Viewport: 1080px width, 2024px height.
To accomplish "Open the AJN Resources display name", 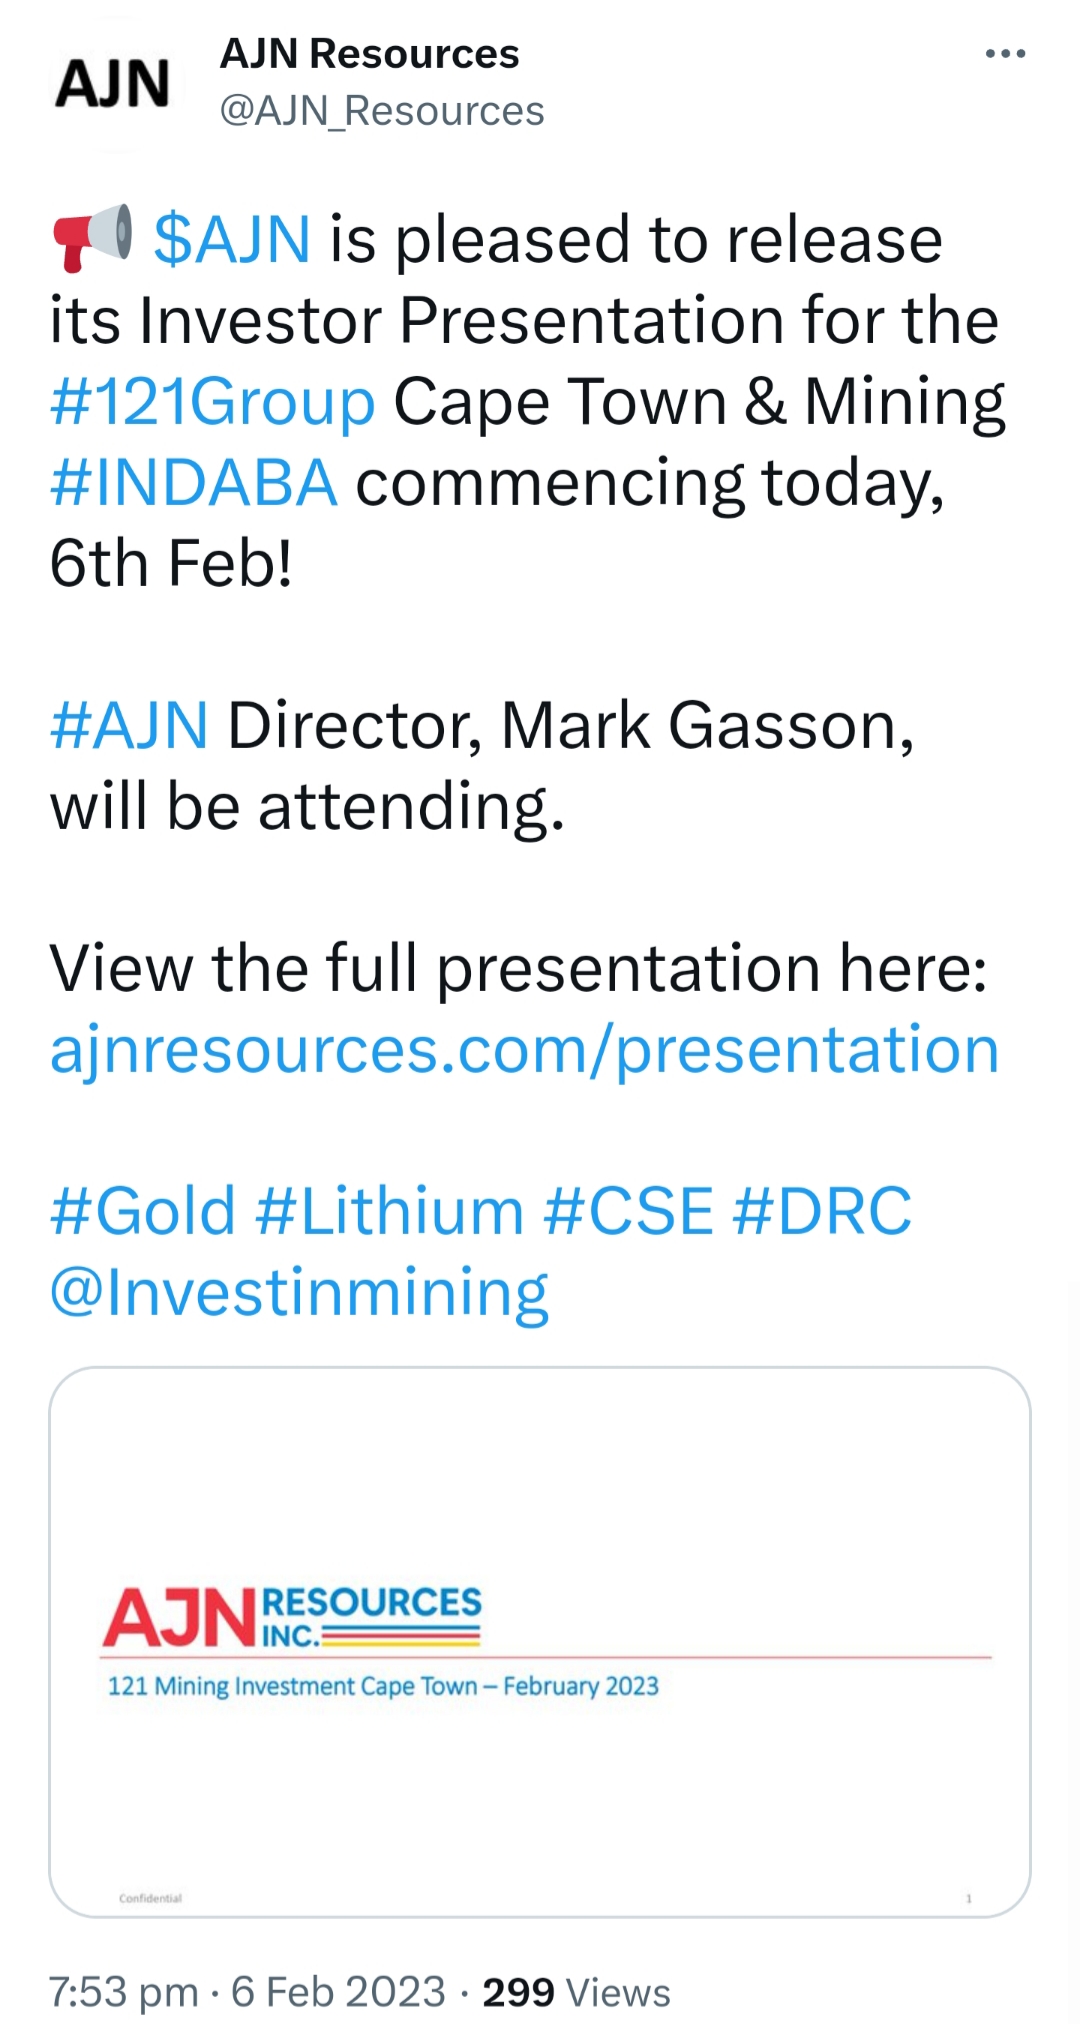I will pyautogui.click(x=369, y=54).
